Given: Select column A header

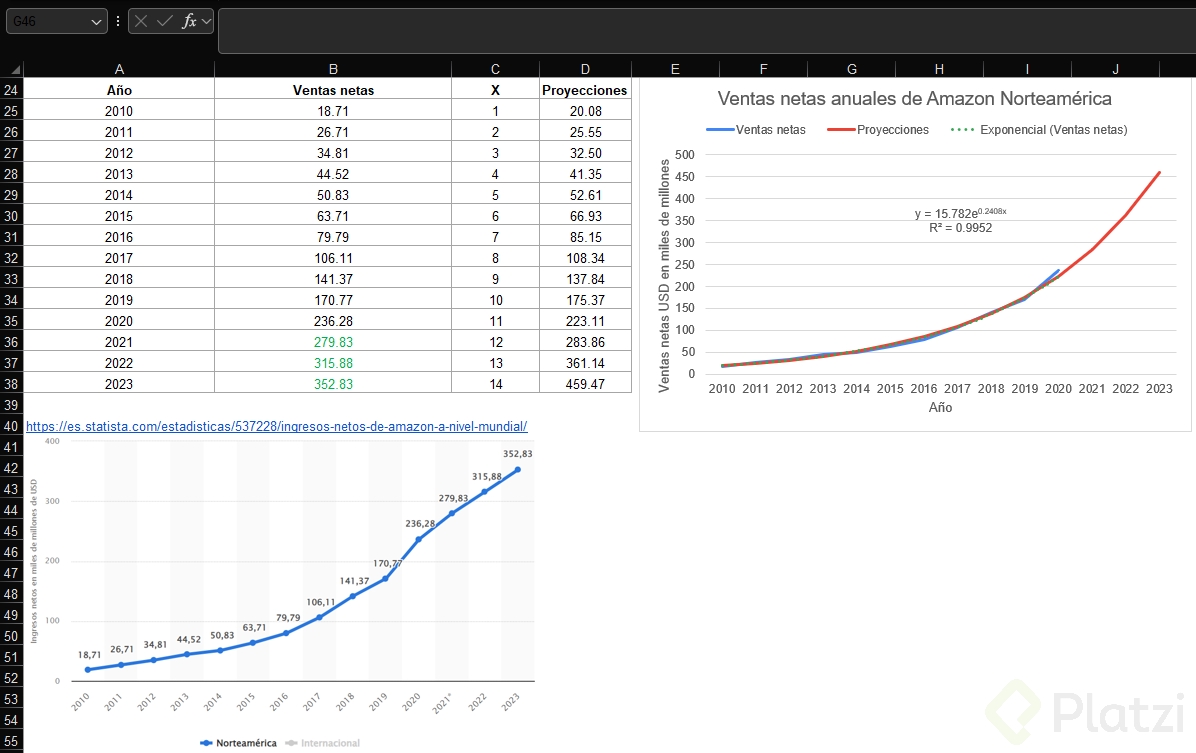Looking at the screenshot, I should 119,69.
